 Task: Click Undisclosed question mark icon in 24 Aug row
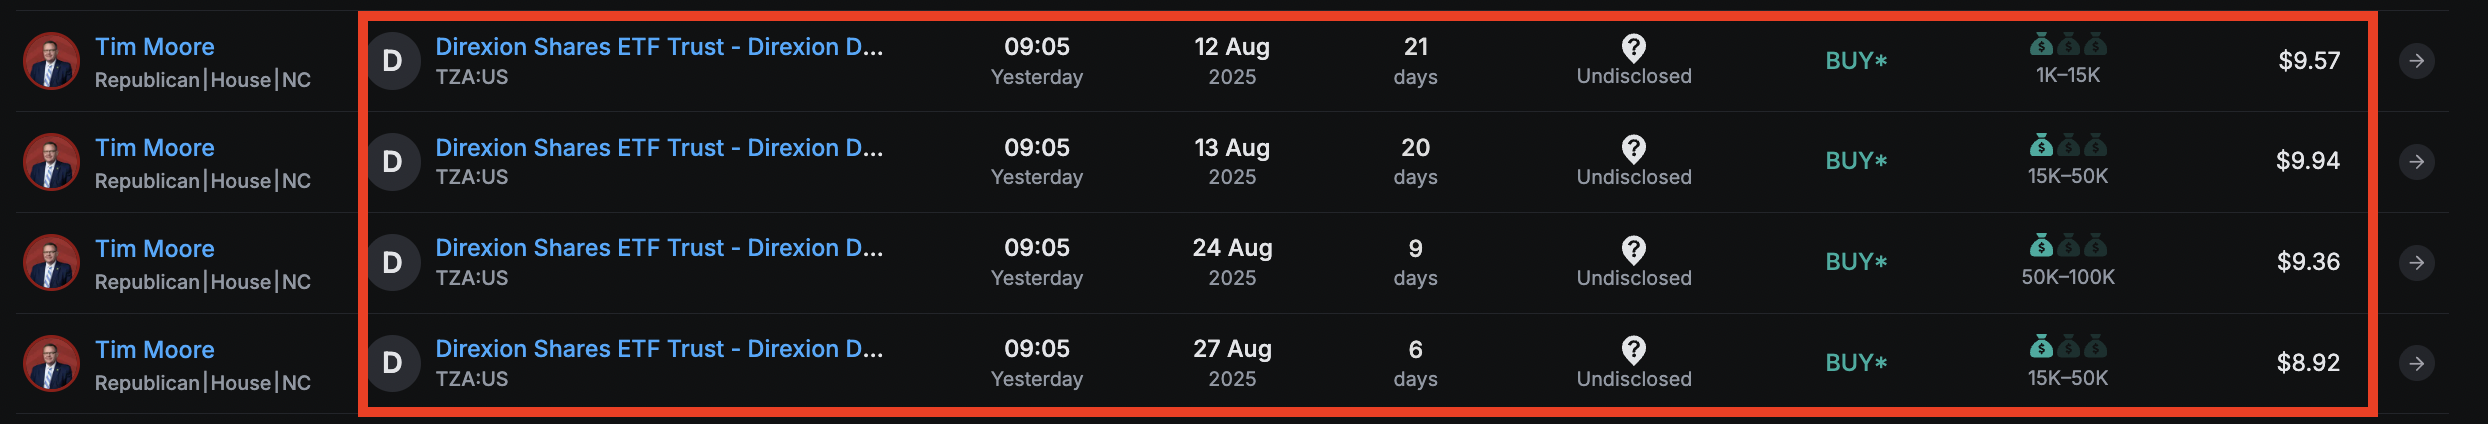(1634, 250)
